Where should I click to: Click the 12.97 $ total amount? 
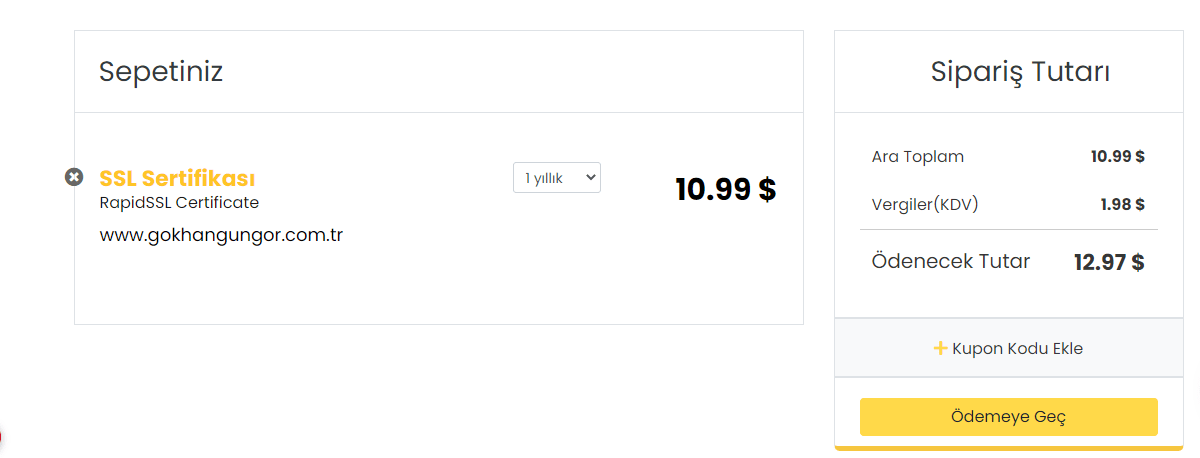(x=1109, y=262)
